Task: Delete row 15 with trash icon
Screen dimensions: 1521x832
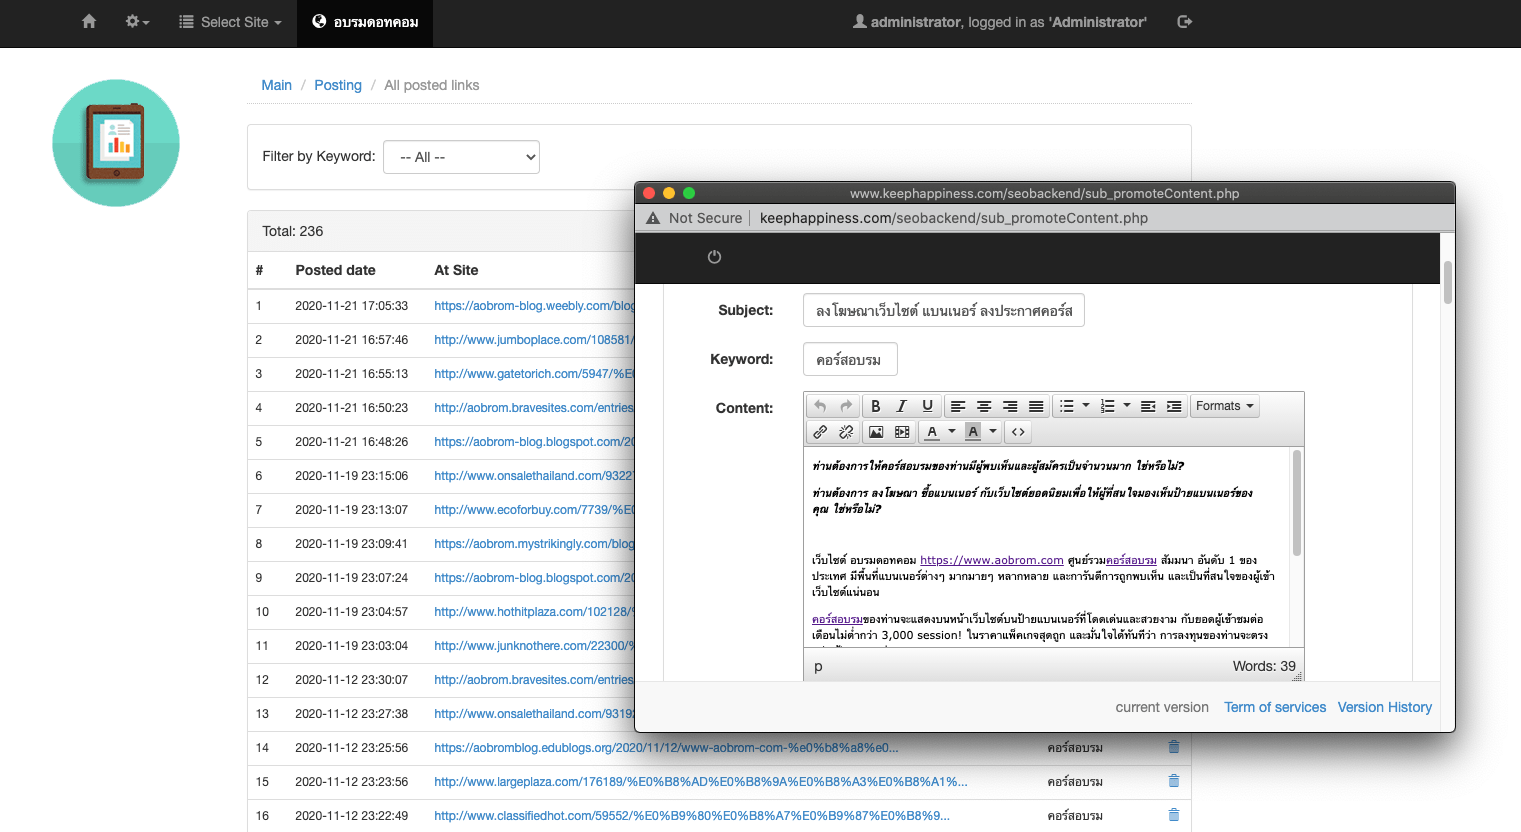Action: click(1174, 781)
